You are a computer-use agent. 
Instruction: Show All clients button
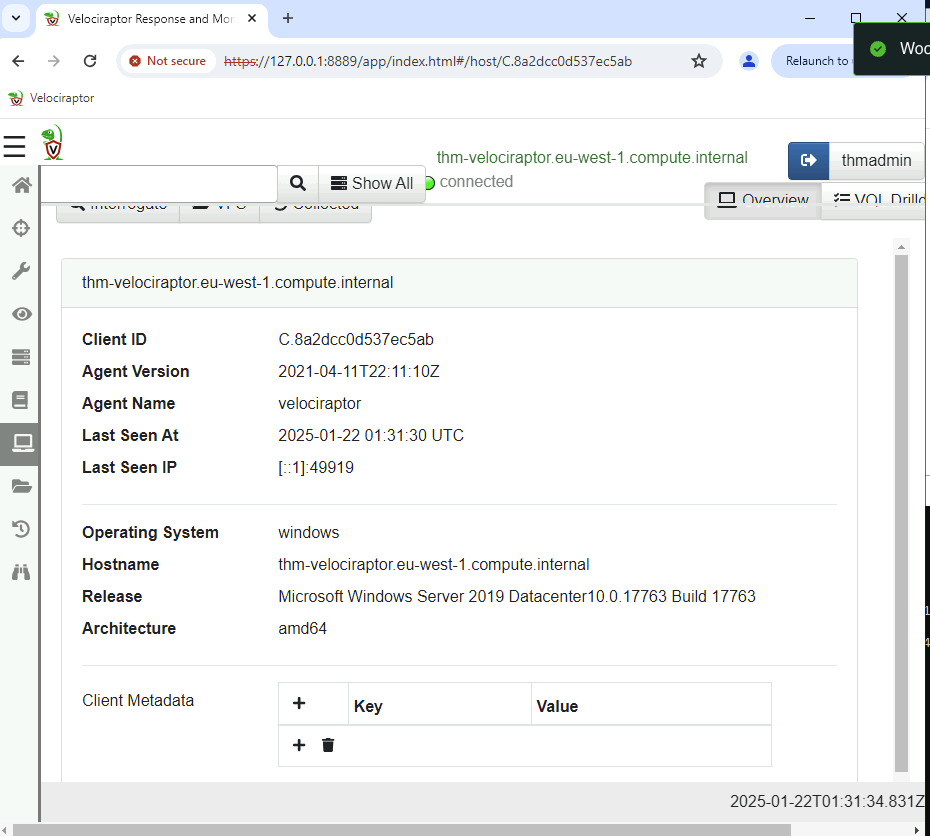click(x=372, y=184)
